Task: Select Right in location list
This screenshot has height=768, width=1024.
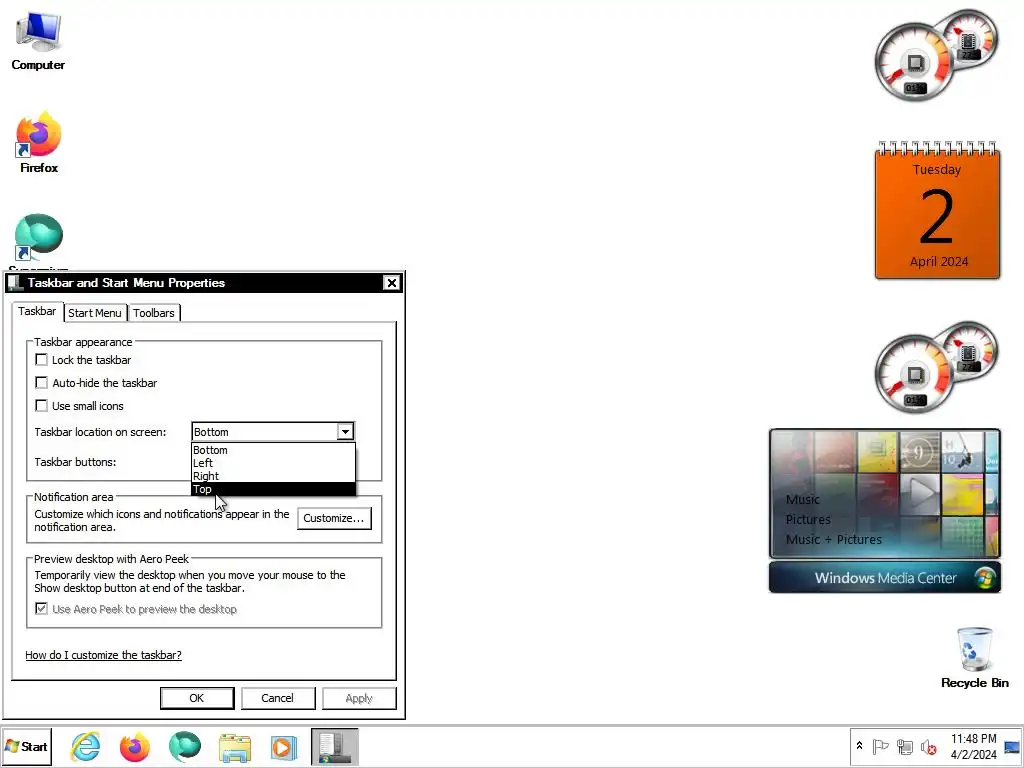Action: 274,476
